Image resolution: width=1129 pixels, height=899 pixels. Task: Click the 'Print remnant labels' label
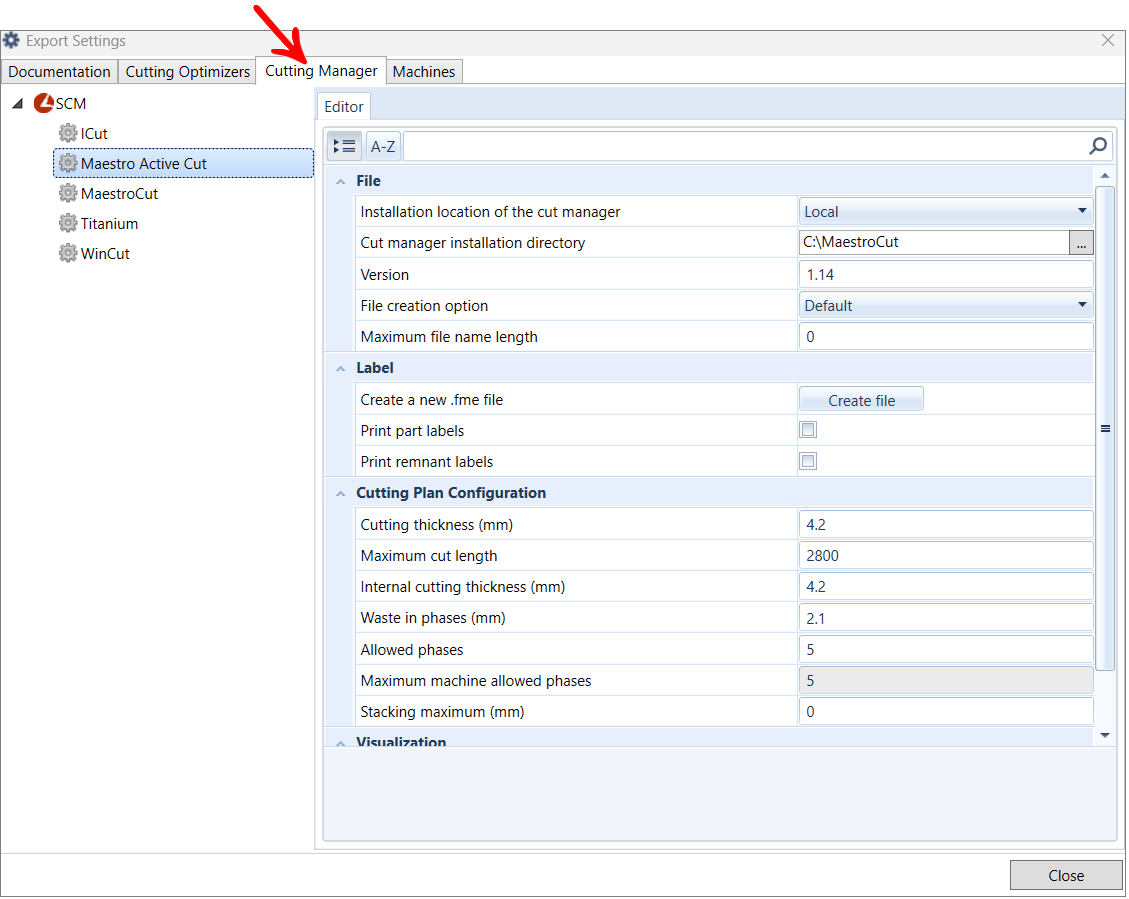(x=426, y=461)
